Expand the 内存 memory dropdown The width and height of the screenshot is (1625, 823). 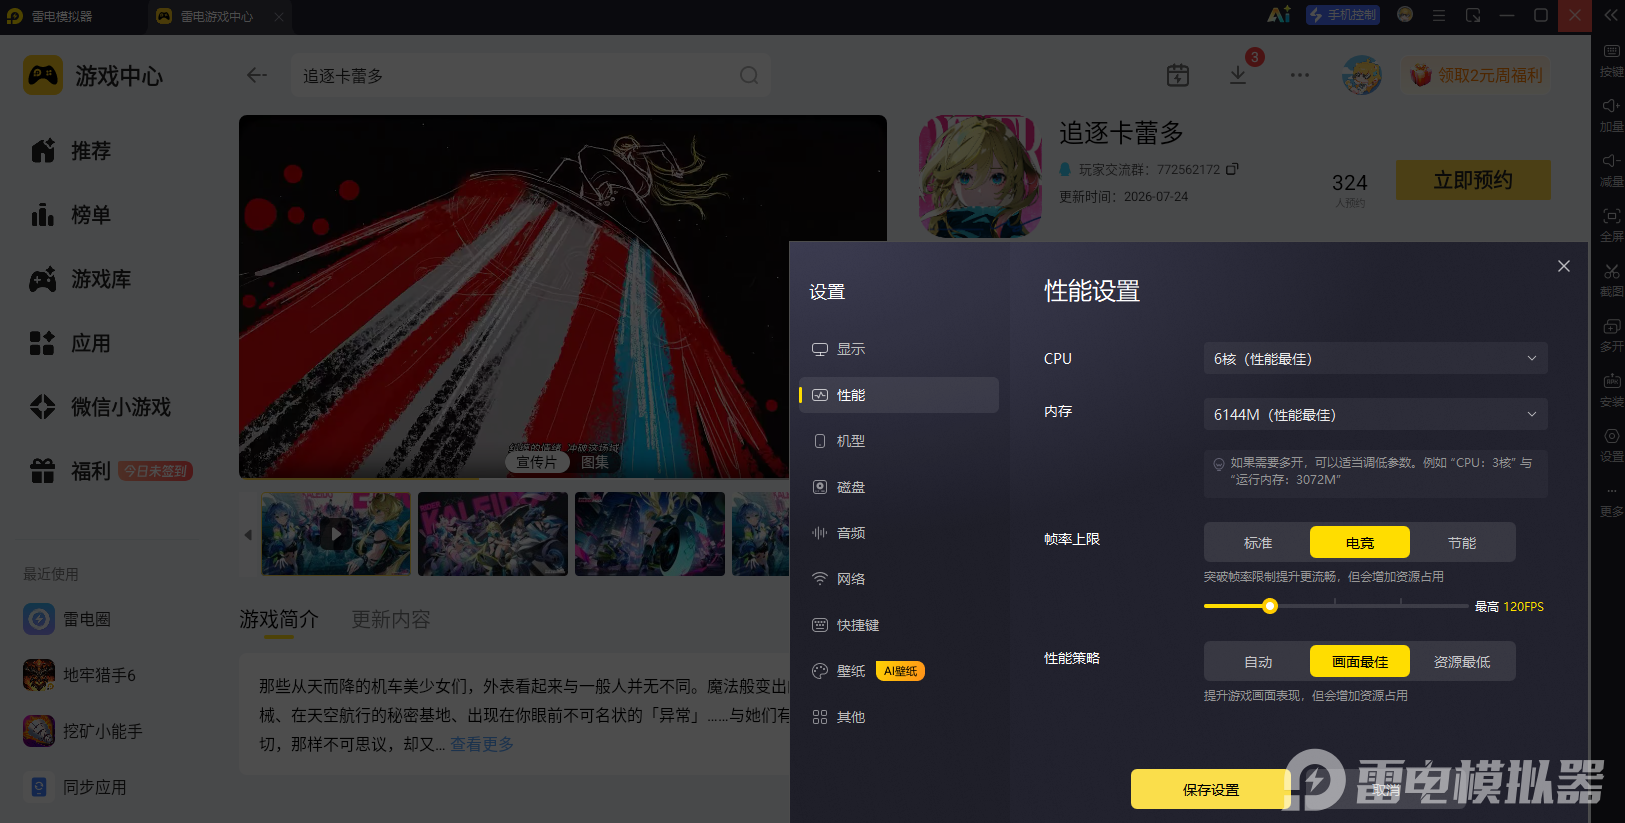(1375, 414)
